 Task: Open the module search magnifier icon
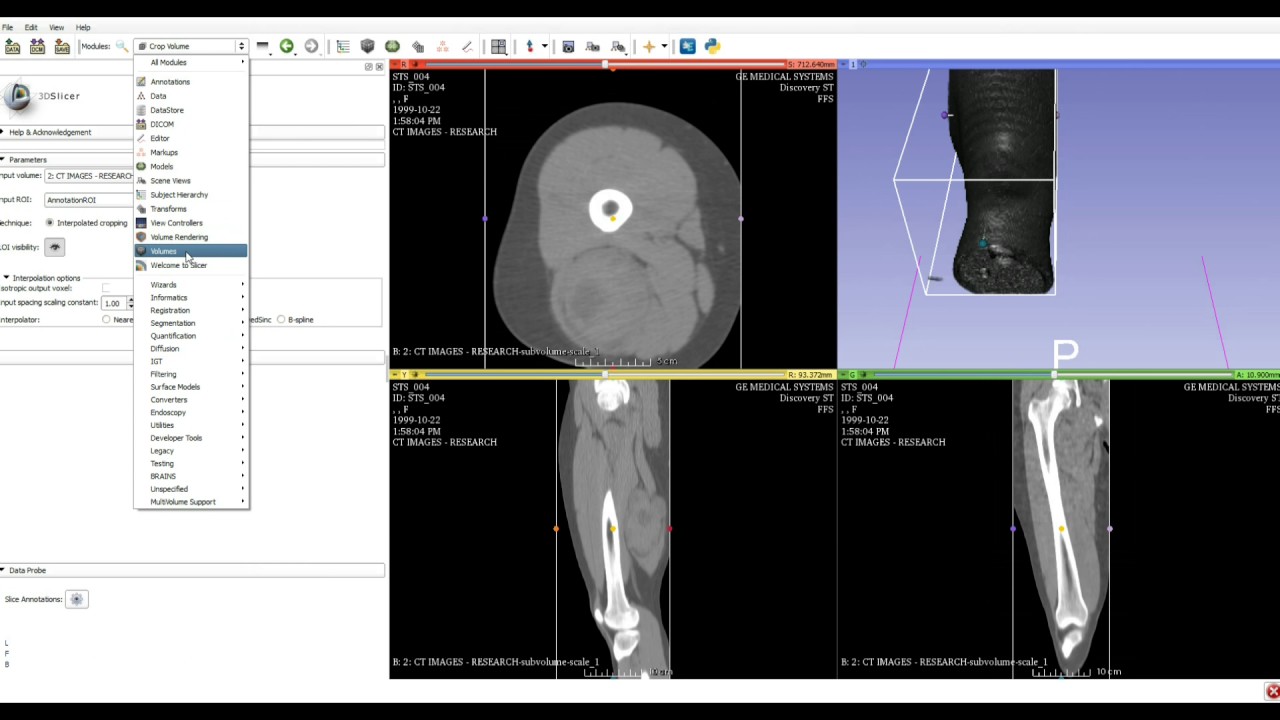coord(122,46)
